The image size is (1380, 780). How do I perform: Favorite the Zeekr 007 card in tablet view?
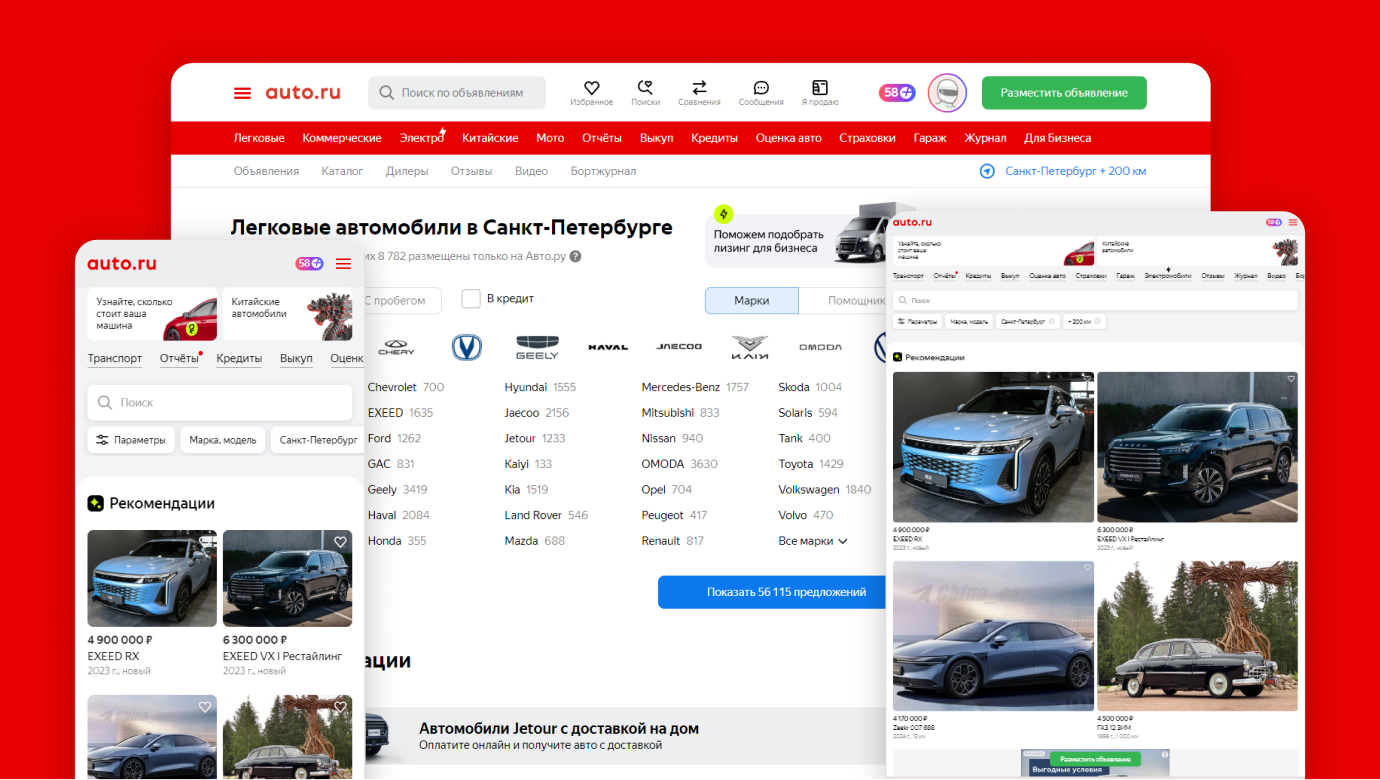tap(1087, 568)
